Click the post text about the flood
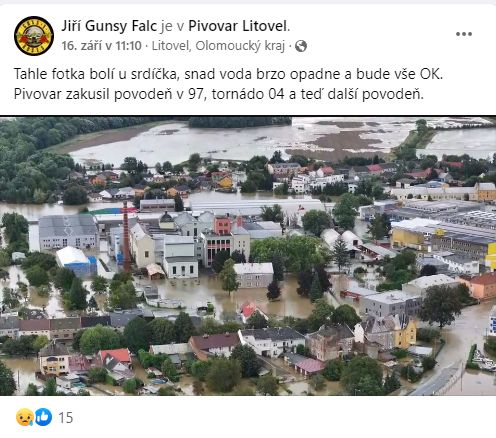496x438 pixels. point(228,84)
